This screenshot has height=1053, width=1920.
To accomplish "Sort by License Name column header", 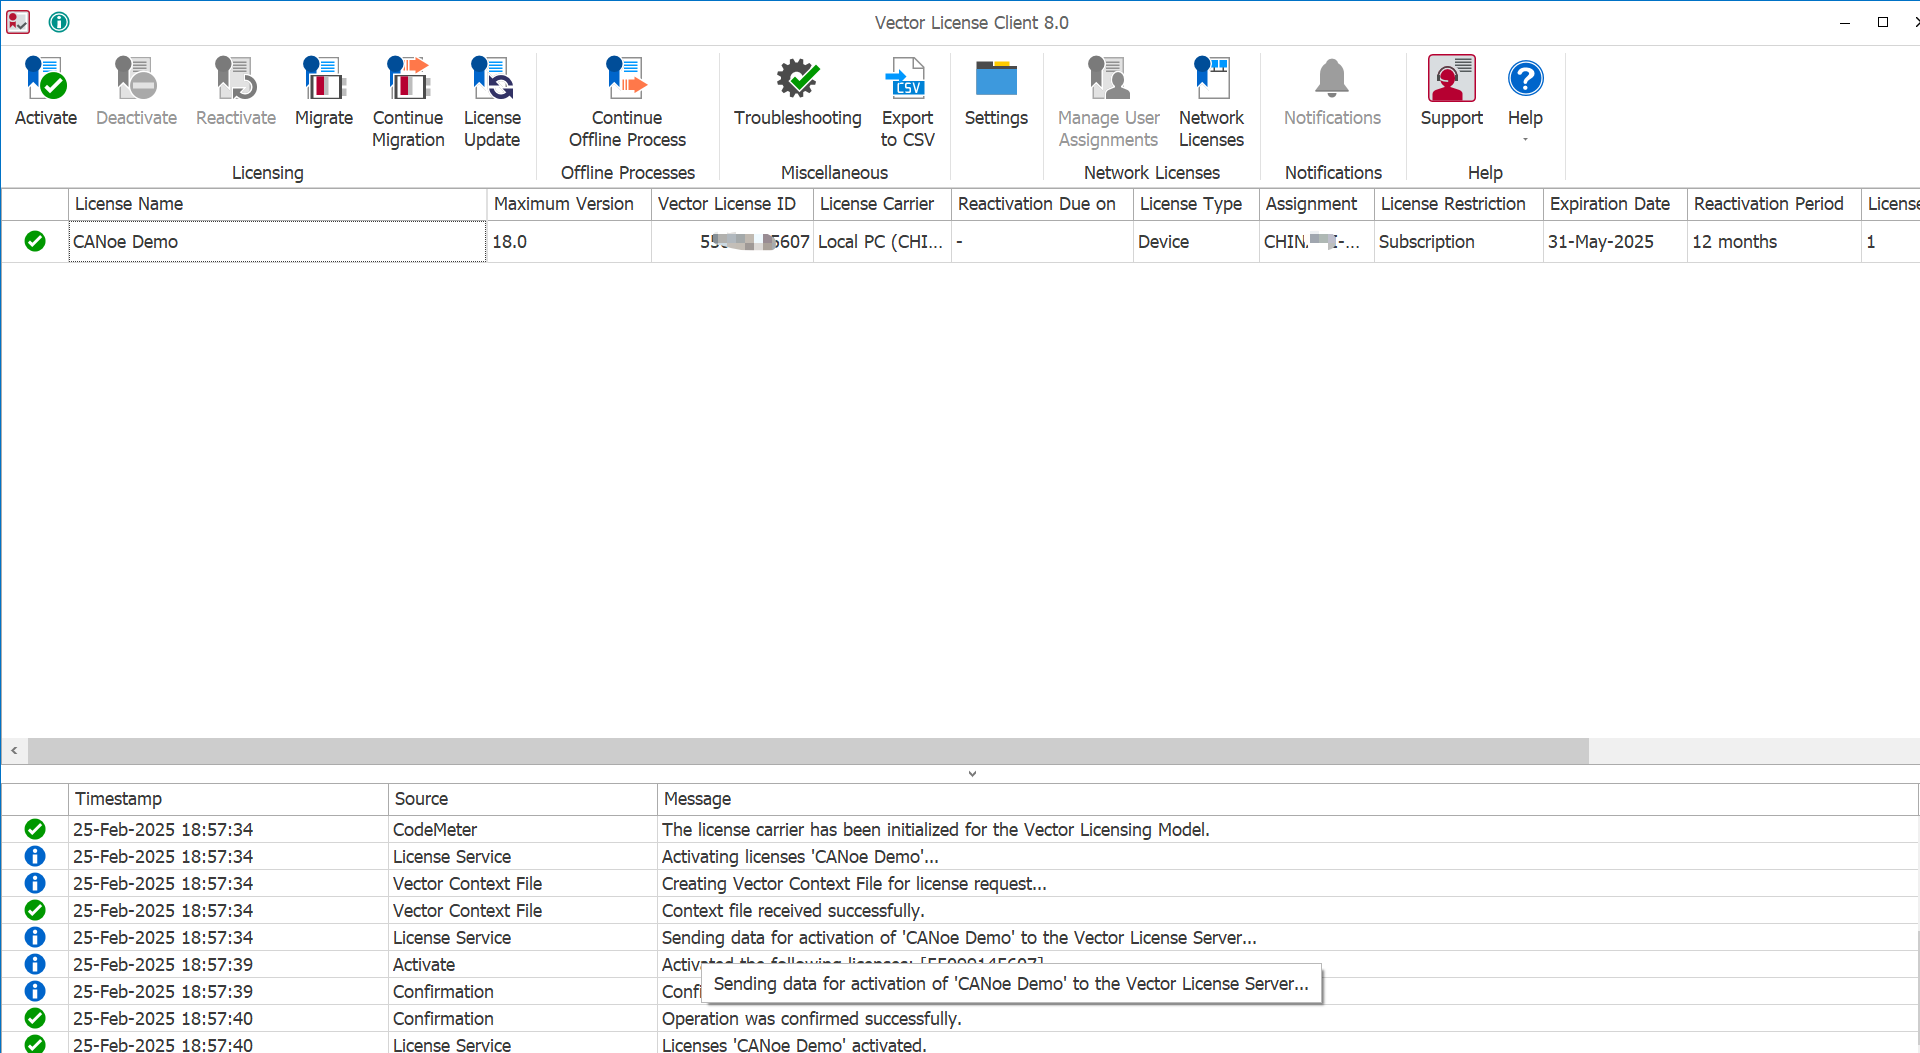I will pos(277,204).
